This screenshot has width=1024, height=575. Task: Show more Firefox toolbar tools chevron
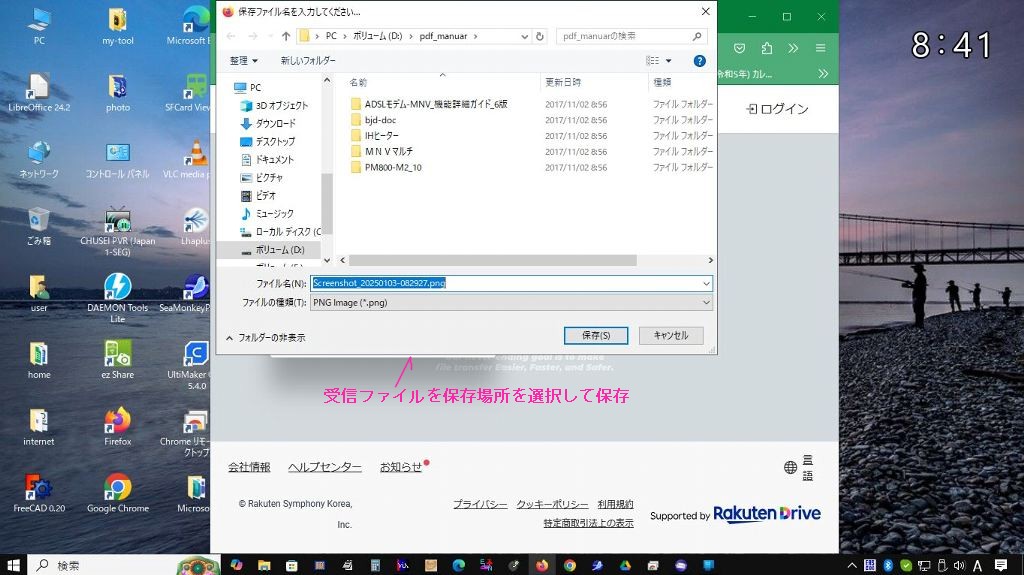point(793,48)
